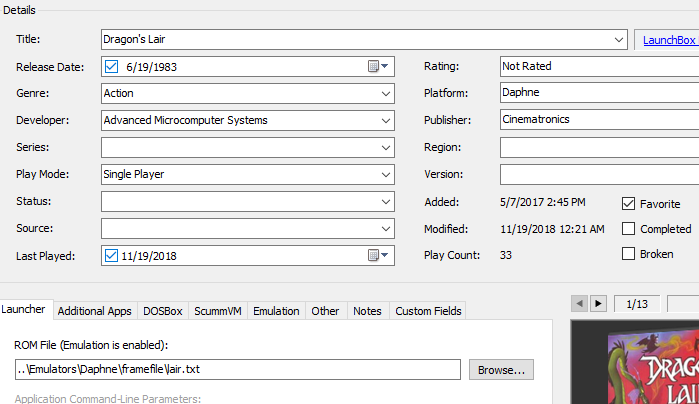The width and height of the screenshot is (699, 404).
Task: Open the Custom Fields tab
Action: 428,311
